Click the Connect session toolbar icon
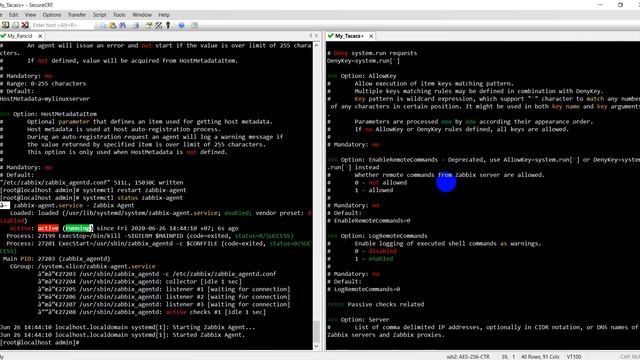Viewport: 640px width, 360px height. (x=6, y=25)
